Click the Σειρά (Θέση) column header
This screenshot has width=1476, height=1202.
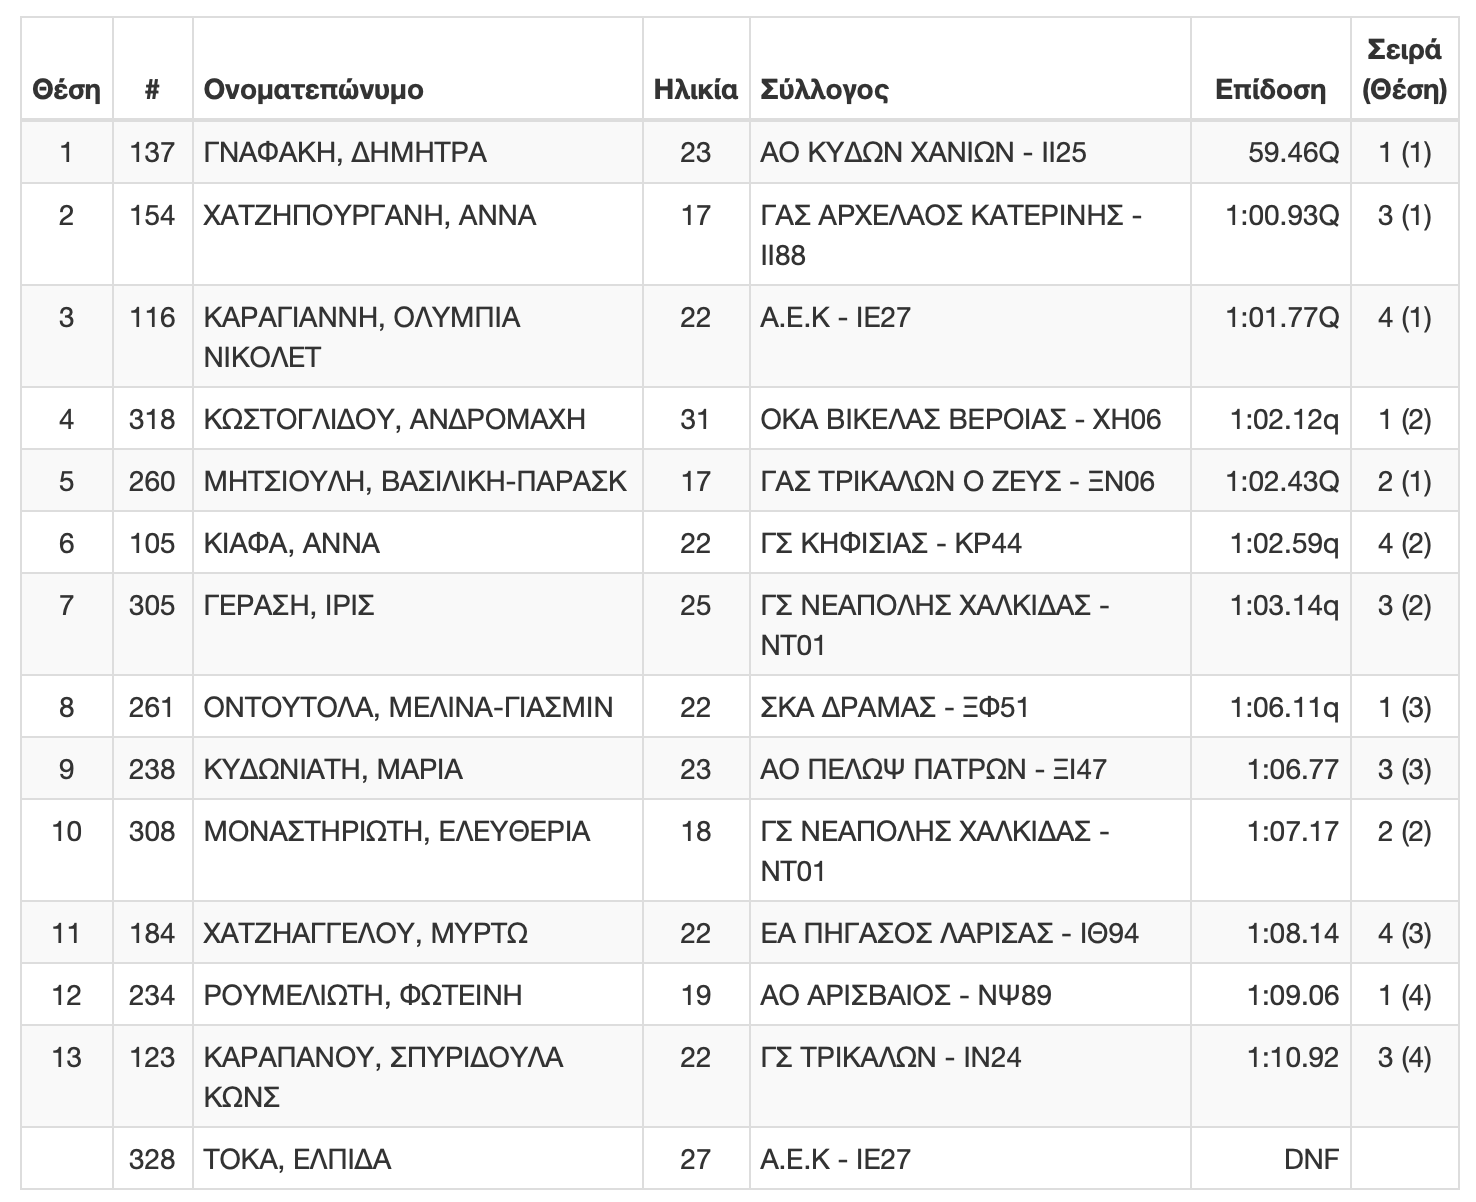tap(1404, 70)
